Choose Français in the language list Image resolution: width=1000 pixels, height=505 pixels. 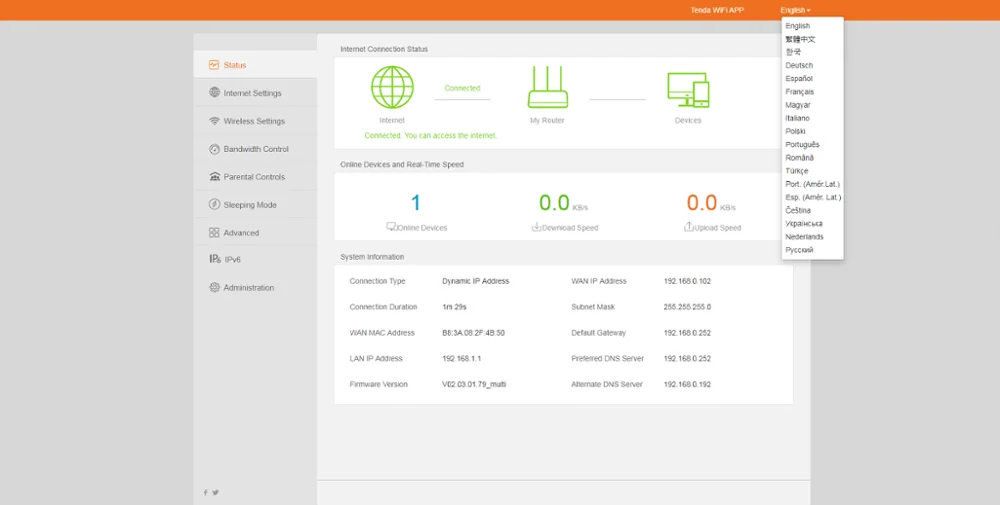[800, 91]
